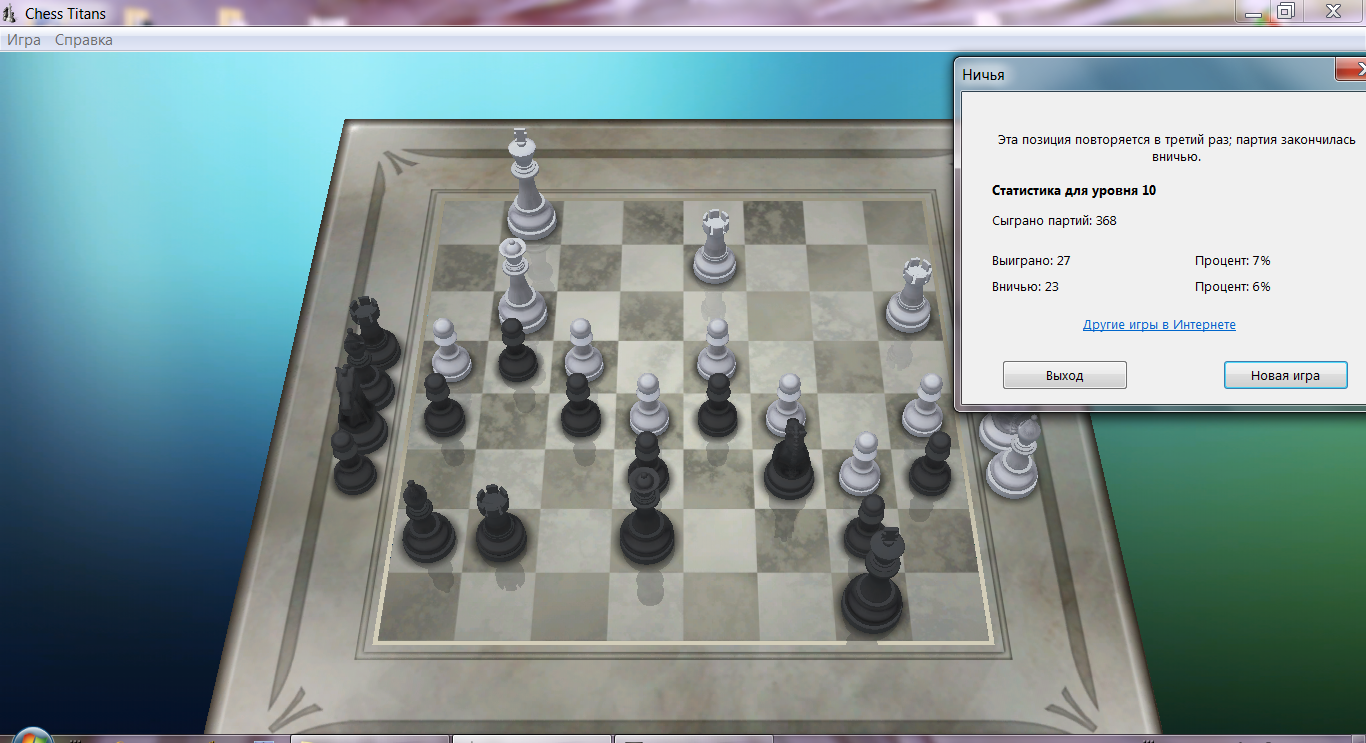
Task: Select the leftmost white pawn on the board
Action: point(451,352)
